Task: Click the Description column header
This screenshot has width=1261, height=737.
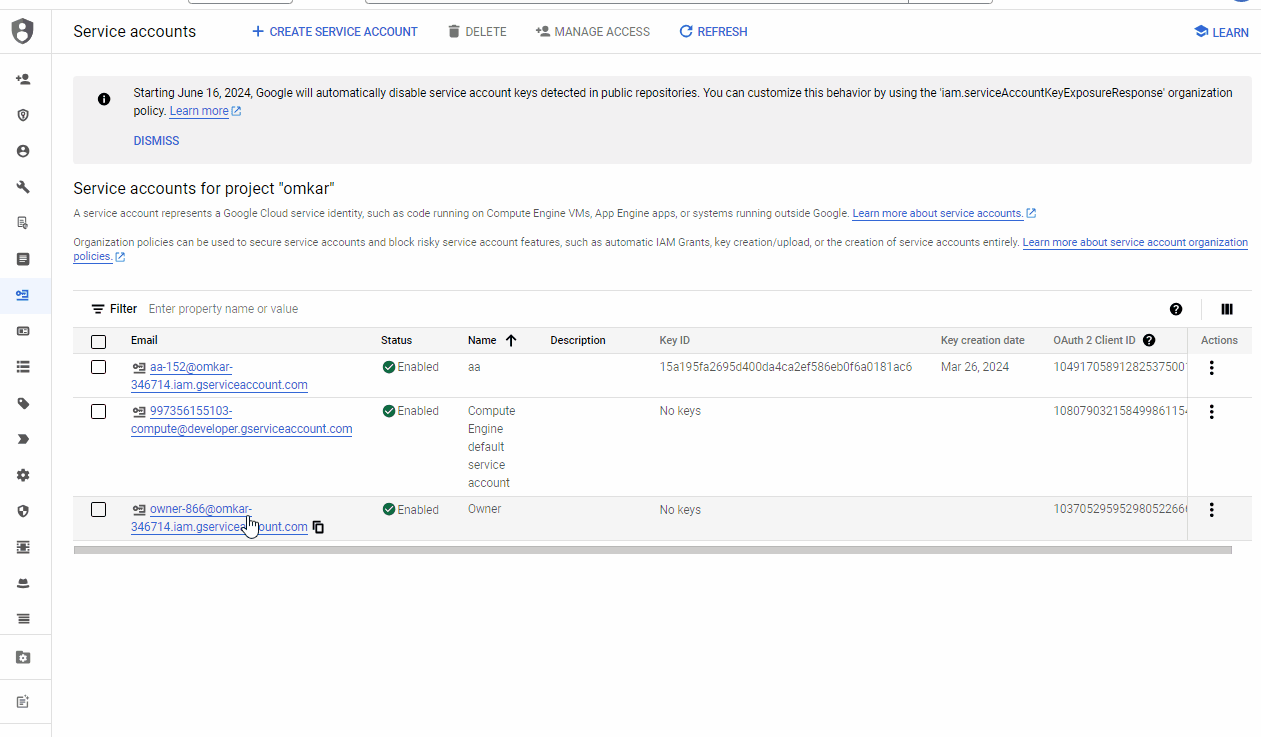Action: click(x=578, y=340)
